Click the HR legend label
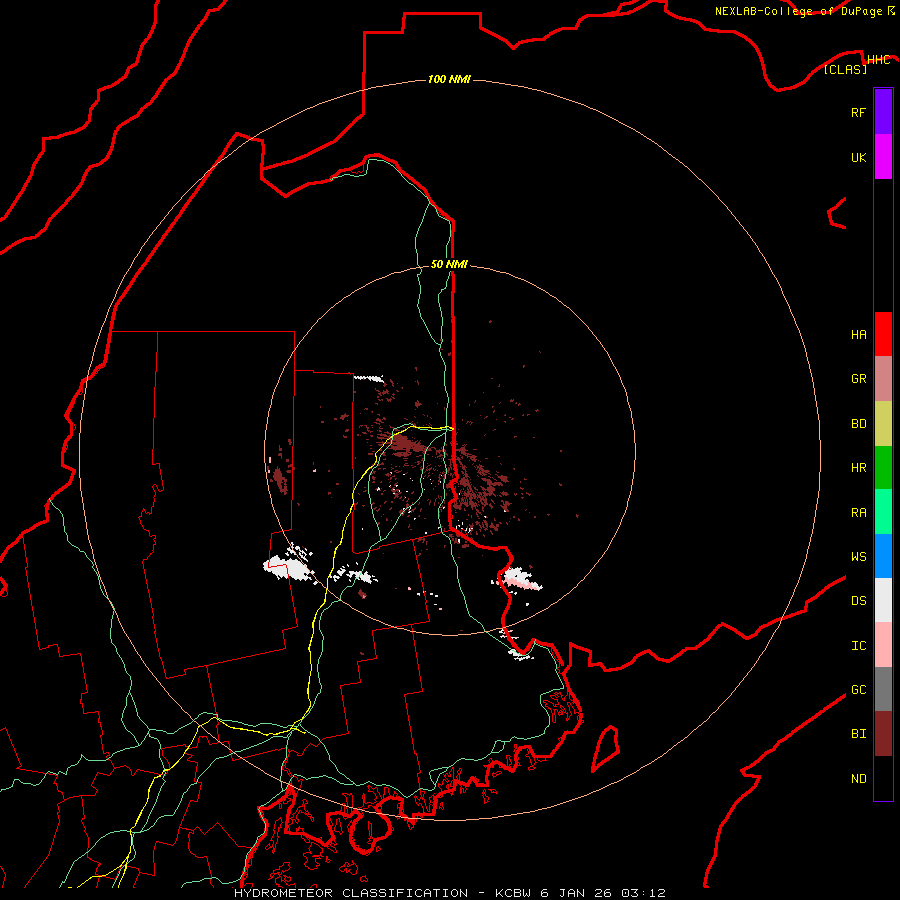Viewport: 900px width, 900px height. [858, 468]
